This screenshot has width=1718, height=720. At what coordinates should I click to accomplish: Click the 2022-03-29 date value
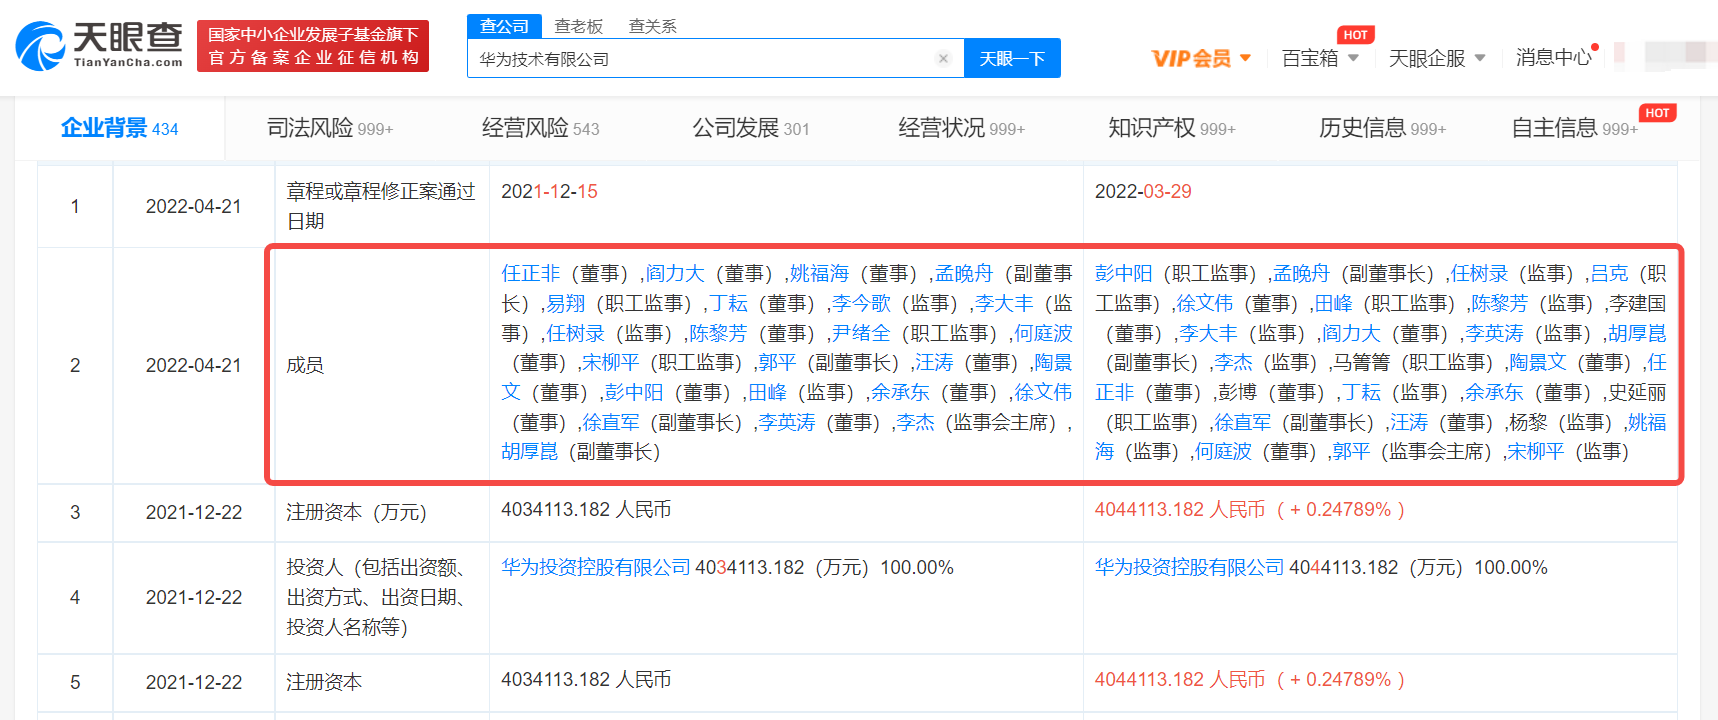1143,191
